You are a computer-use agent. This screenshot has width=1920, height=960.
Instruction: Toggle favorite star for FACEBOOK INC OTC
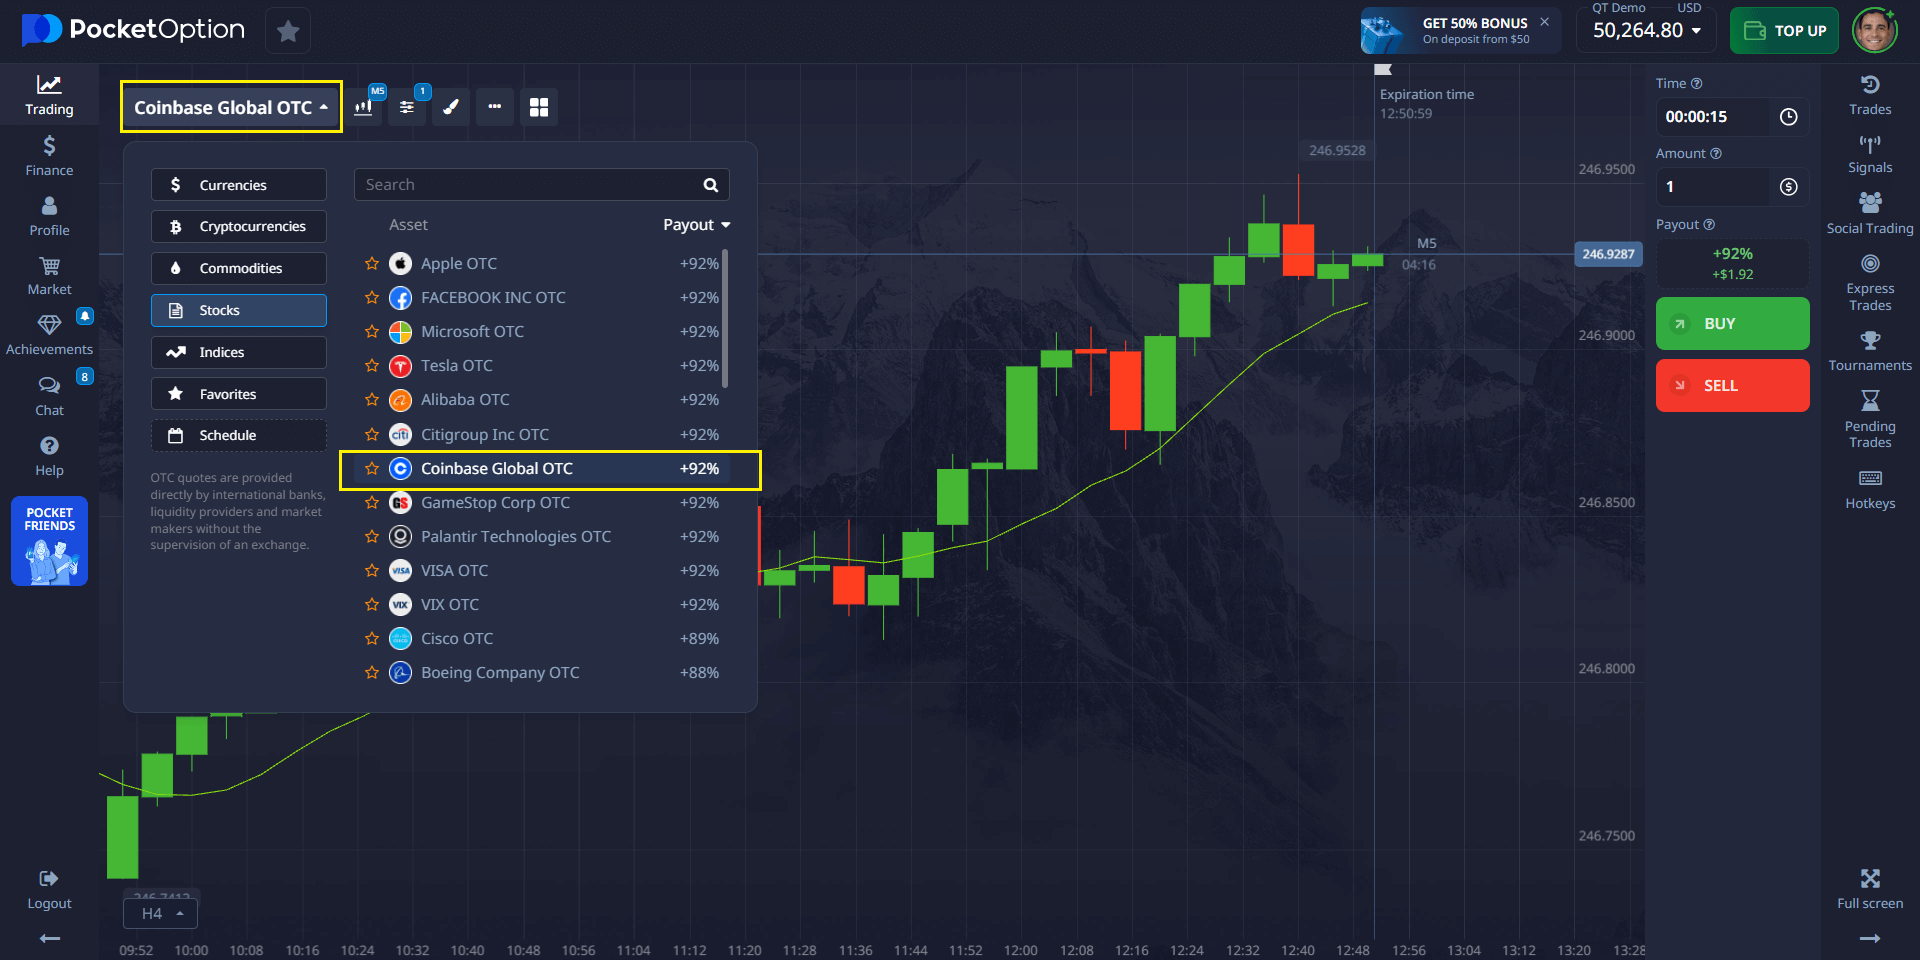point(372,298)
